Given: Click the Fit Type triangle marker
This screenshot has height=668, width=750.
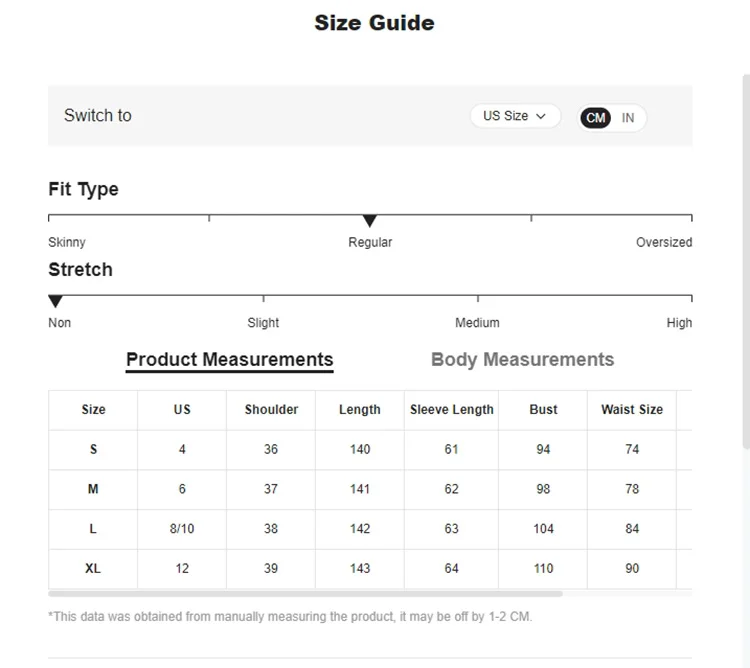Looking at the screenshot, I should pyautogui.click(x=369, y=221).
